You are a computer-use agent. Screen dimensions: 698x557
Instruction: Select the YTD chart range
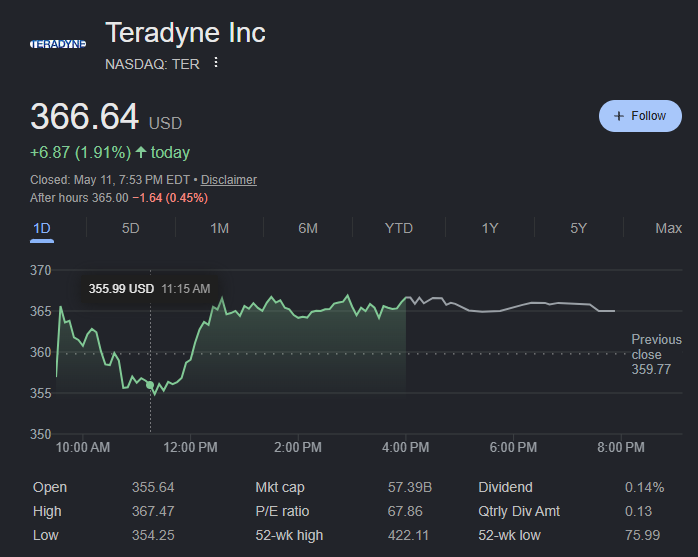[399, 228]
